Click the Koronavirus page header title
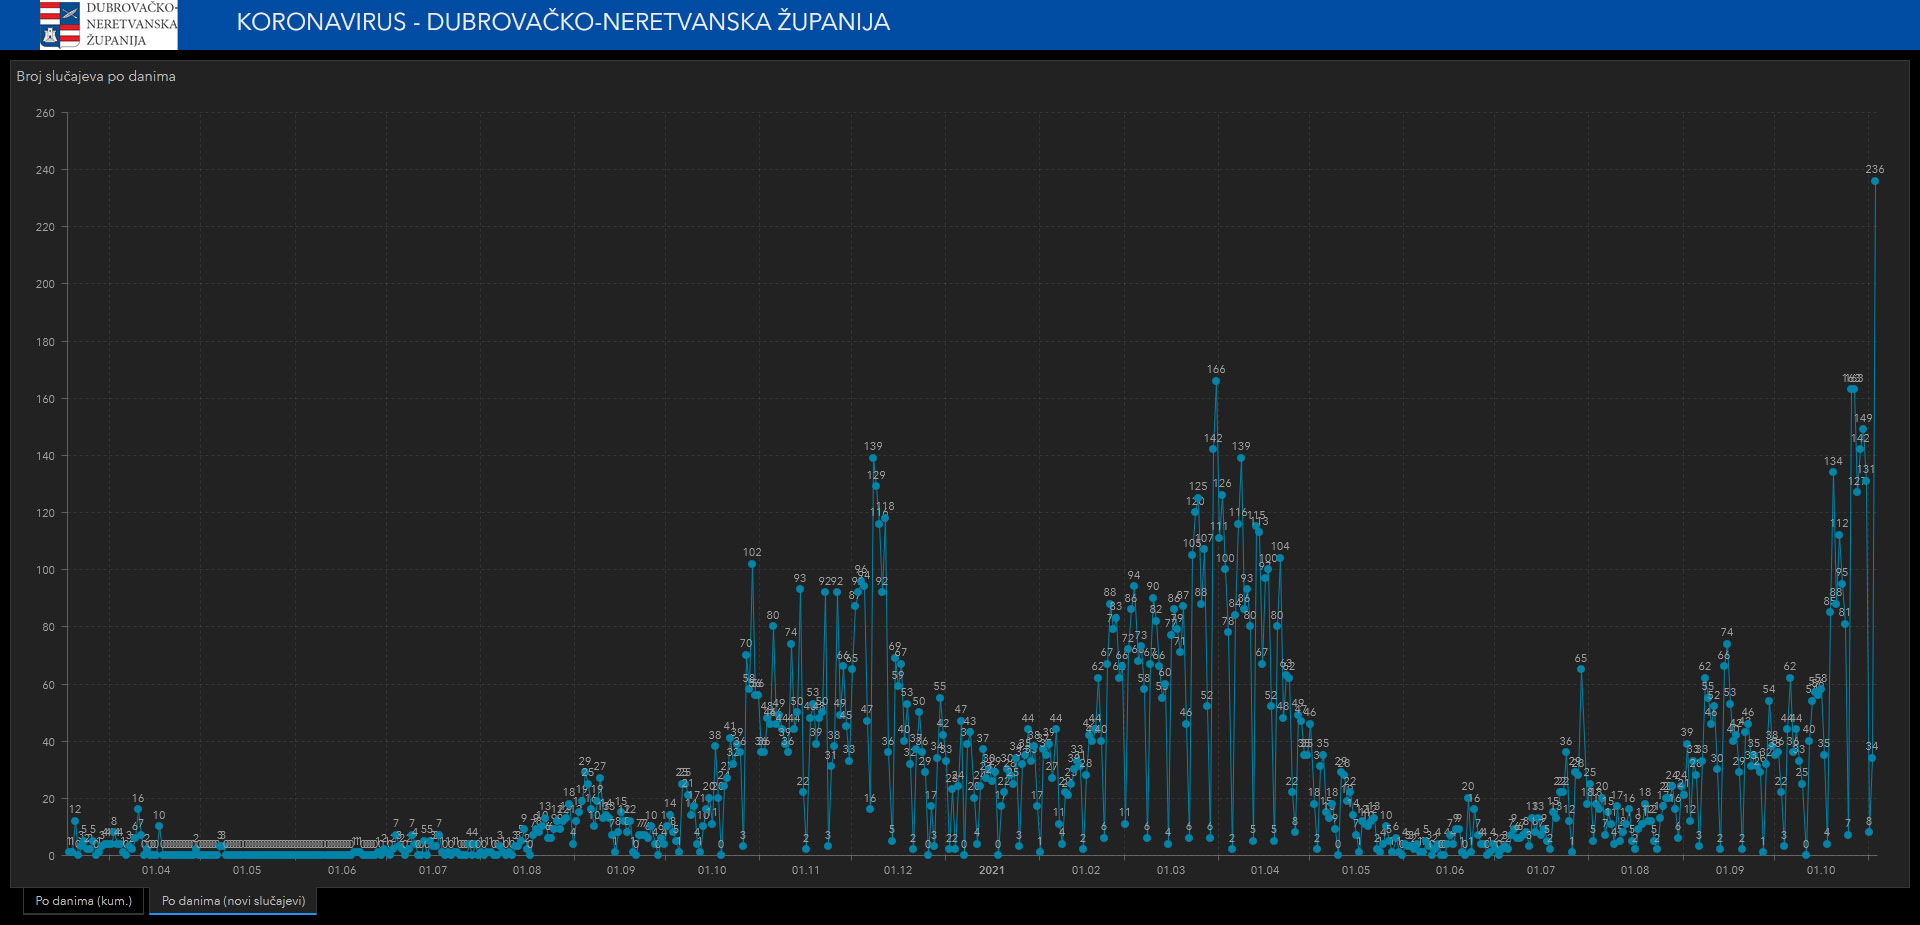1920x925 pixels. [562, 22]
